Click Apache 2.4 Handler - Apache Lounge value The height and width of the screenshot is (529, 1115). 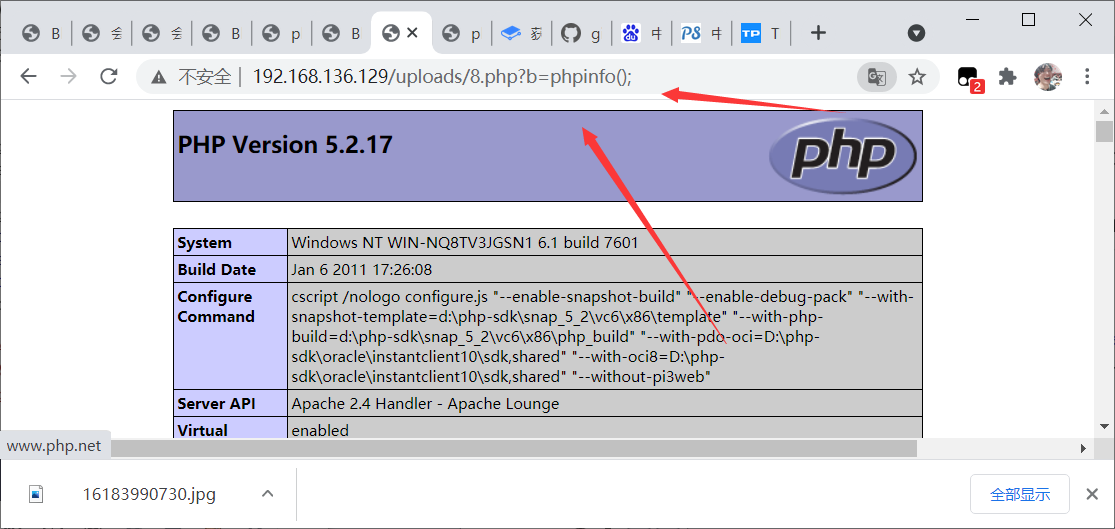coord(425,404)
